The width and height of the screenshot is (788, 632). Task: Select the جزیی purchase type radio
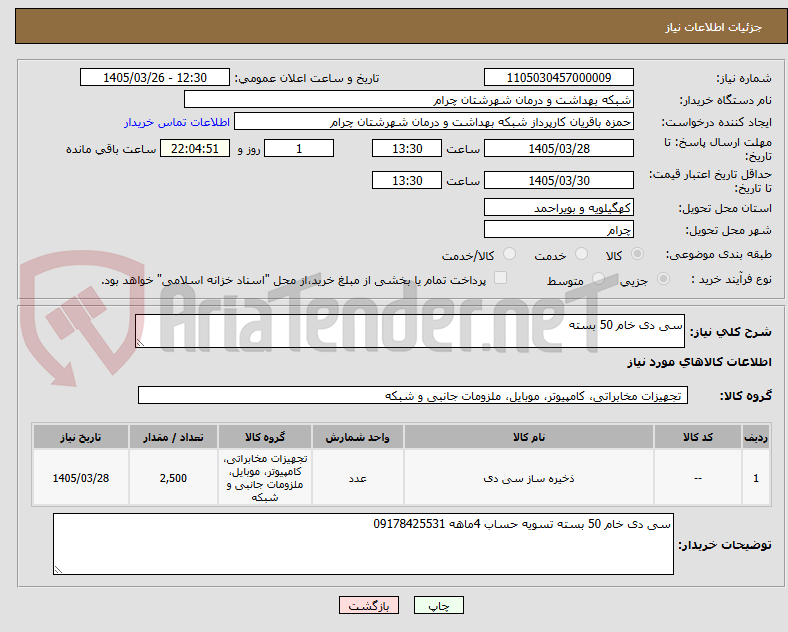(663, 279)
